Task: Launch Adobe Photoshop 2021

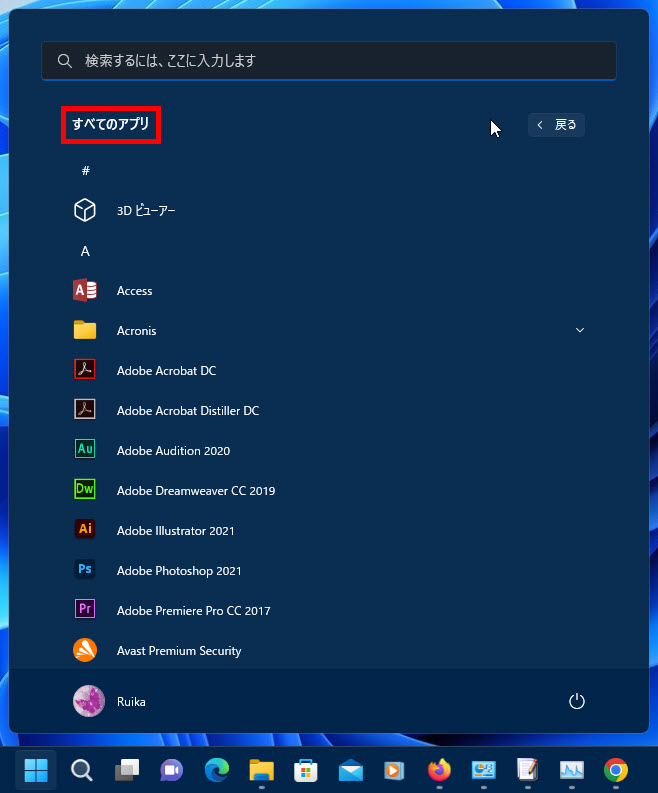Action: [178, 571]
